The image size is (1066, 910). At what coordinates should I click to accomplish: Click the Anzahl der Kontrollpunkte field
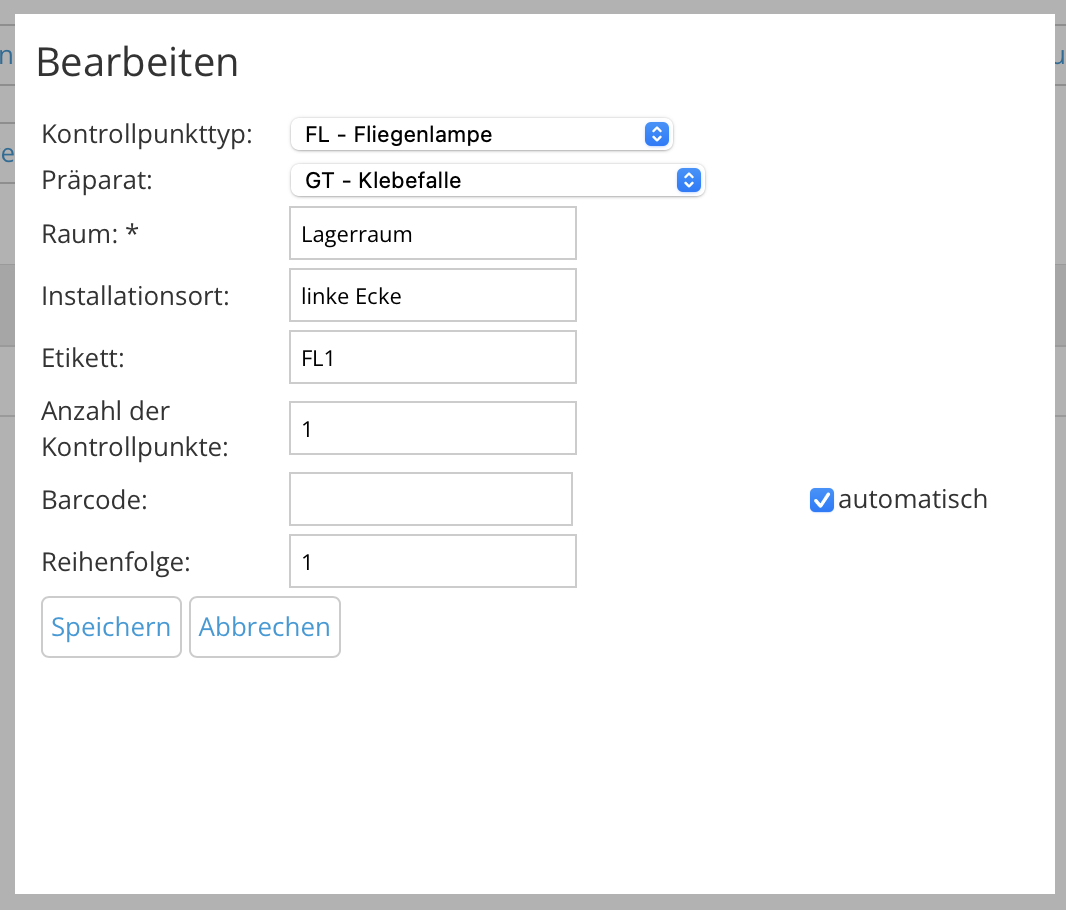click(432, 427)
